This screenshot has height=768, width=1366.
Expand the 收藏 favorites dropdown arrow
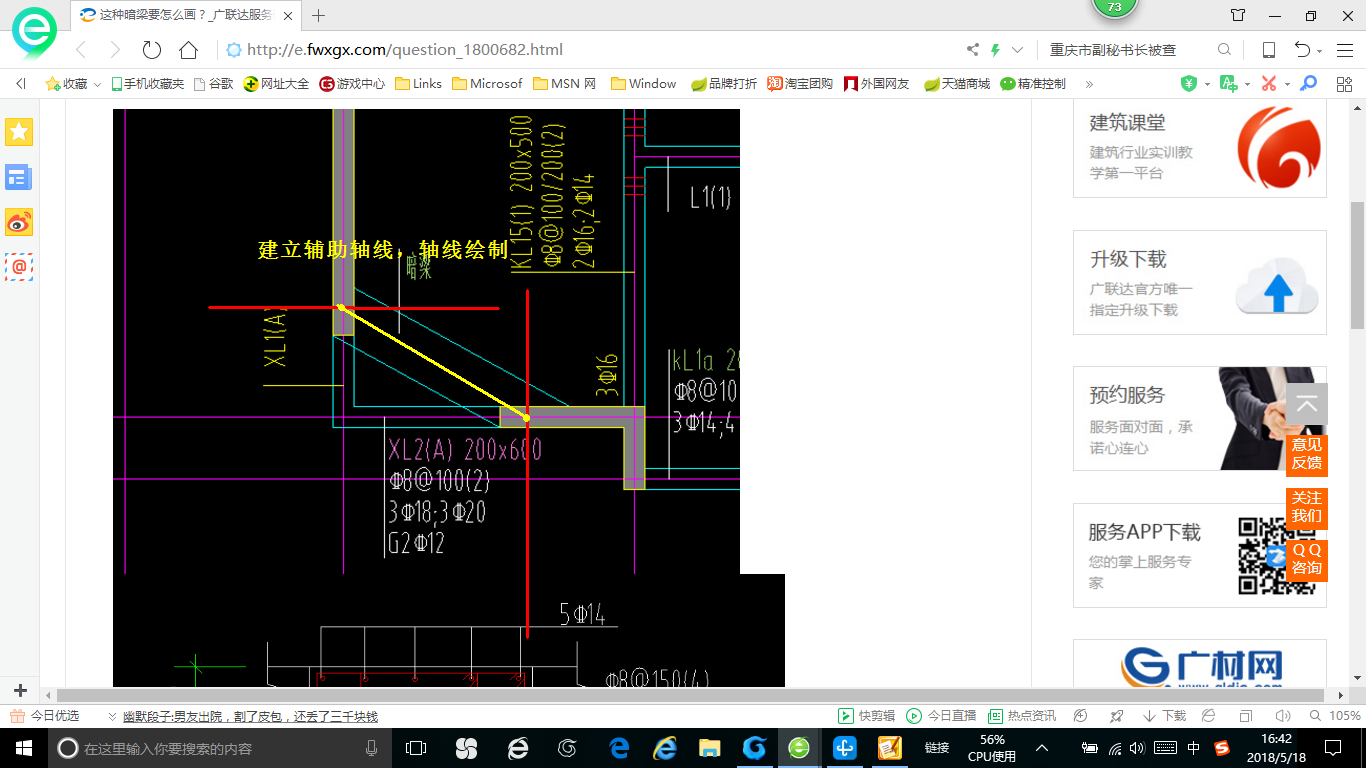pyautogui.click(x=97, y=85)
